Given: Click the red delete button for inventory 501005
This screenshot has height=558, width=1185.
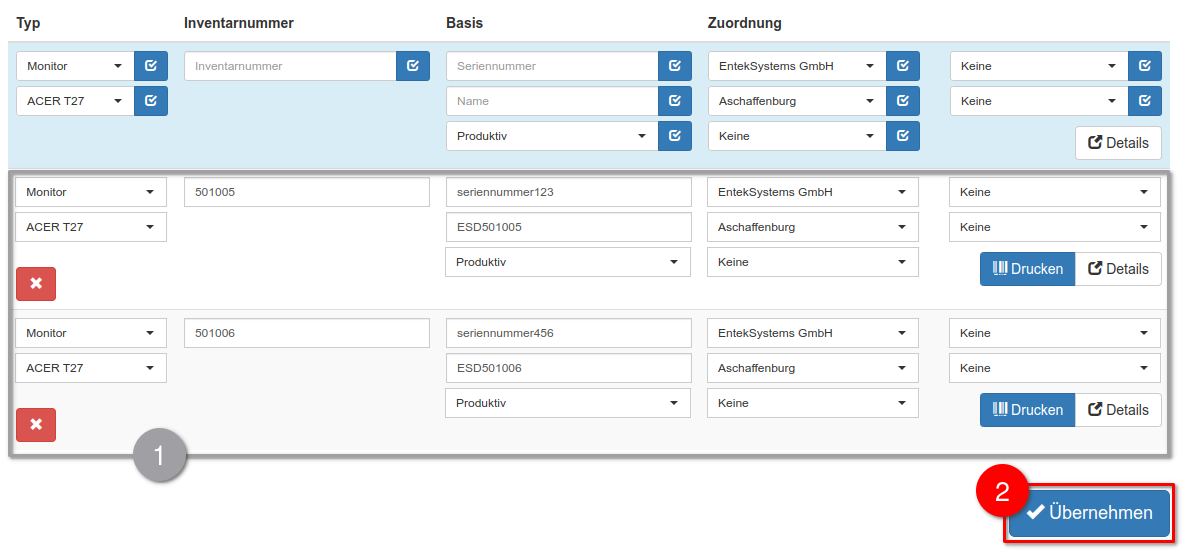Looking at the screenshot, I should point(36,284).
